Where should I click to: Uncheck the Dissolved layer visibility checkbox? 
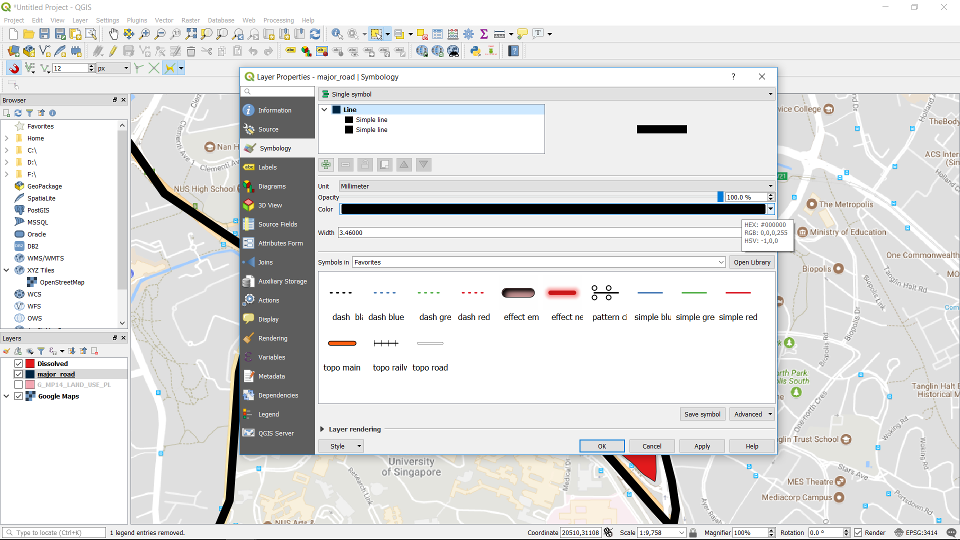18,363
